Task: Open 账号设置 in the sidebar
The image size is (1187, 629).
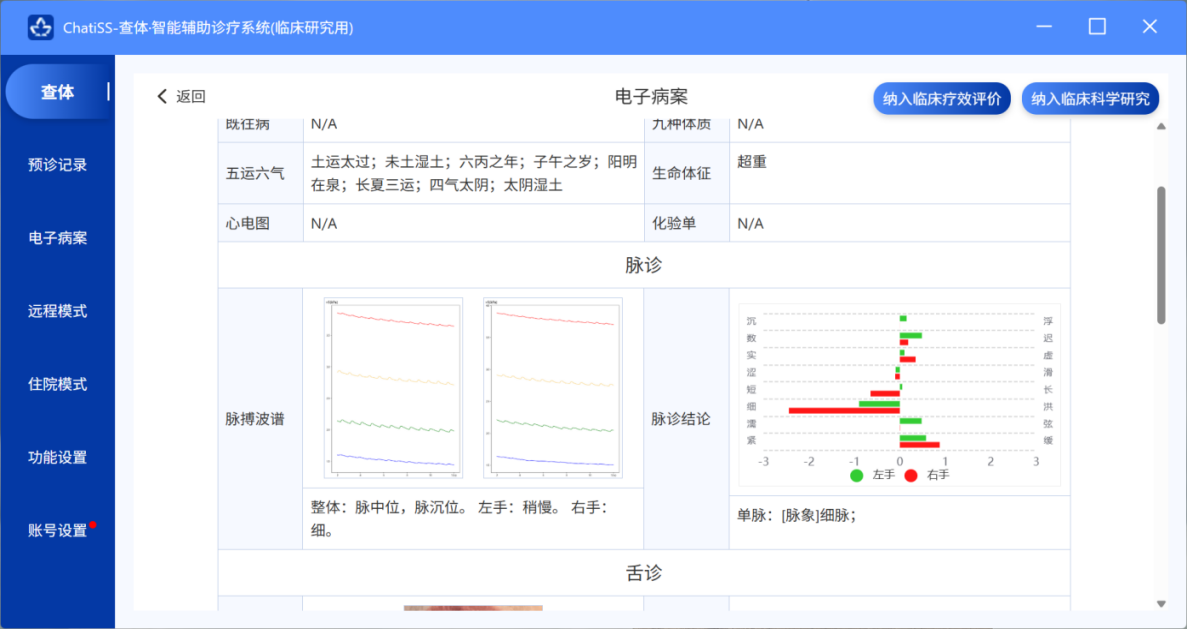Action: pos(58,531)
